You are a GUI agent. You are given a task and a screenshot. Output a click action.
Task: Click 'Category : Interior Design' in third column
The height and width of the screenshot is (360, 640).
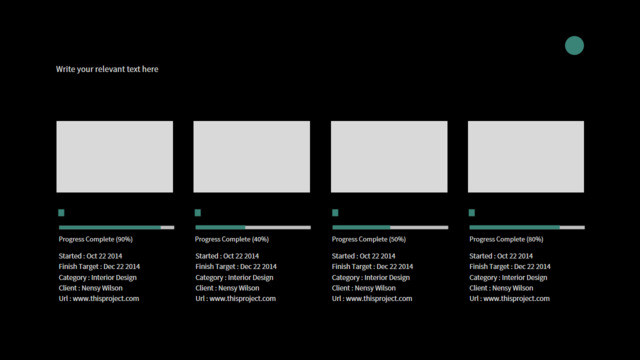click(371, 278)
